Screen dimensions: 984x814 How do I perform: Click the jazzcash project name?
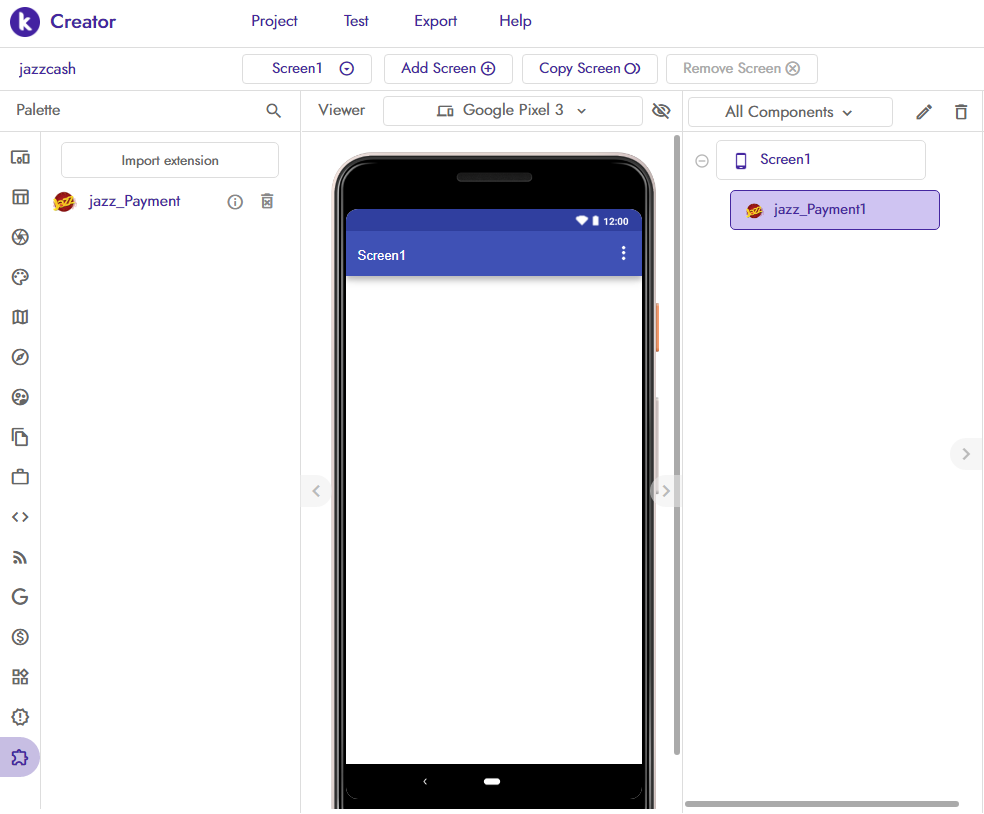coord(47,69)
